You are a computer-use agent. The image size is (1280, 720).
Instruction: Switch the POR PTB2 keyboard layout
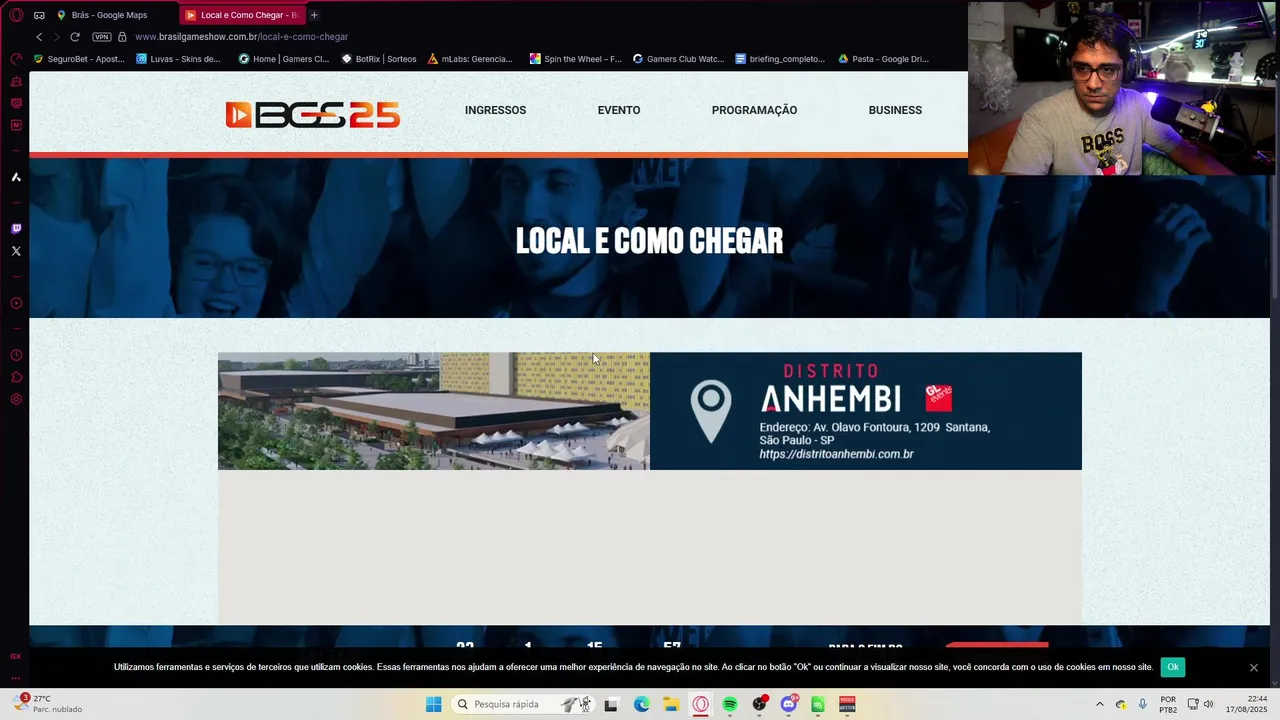tap(1168, 704)
